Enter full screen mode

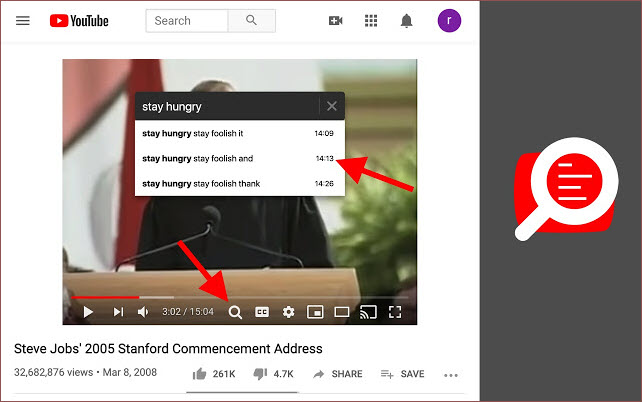pos(395,312)
